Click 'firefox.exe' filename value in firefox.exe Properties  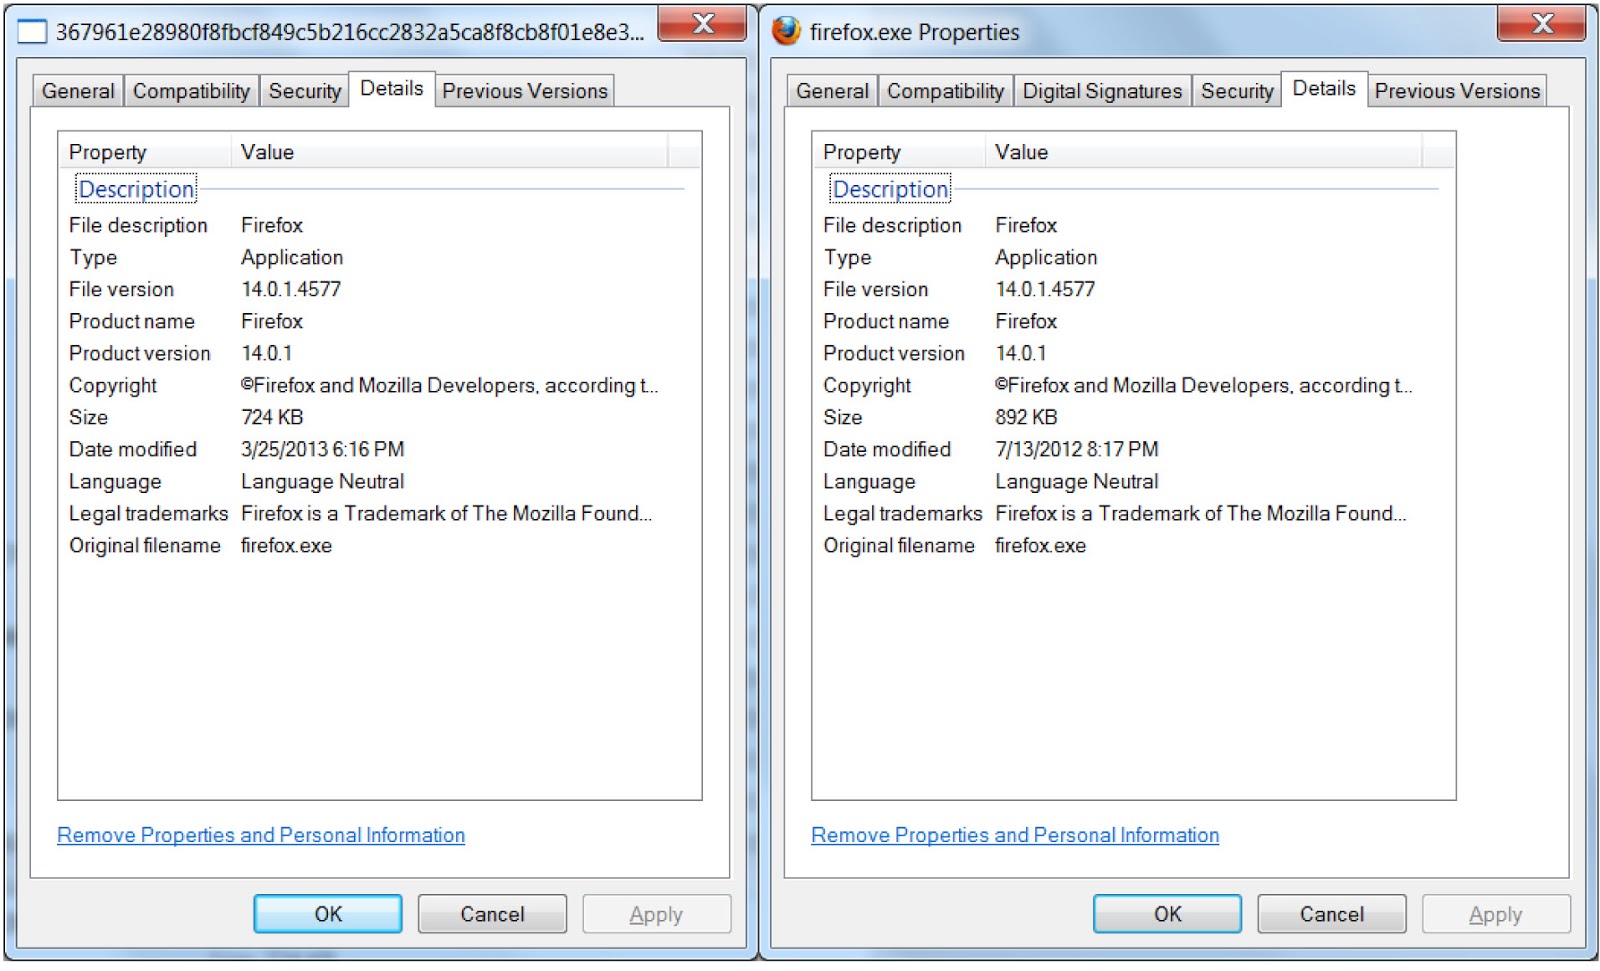pos(1041,545)
